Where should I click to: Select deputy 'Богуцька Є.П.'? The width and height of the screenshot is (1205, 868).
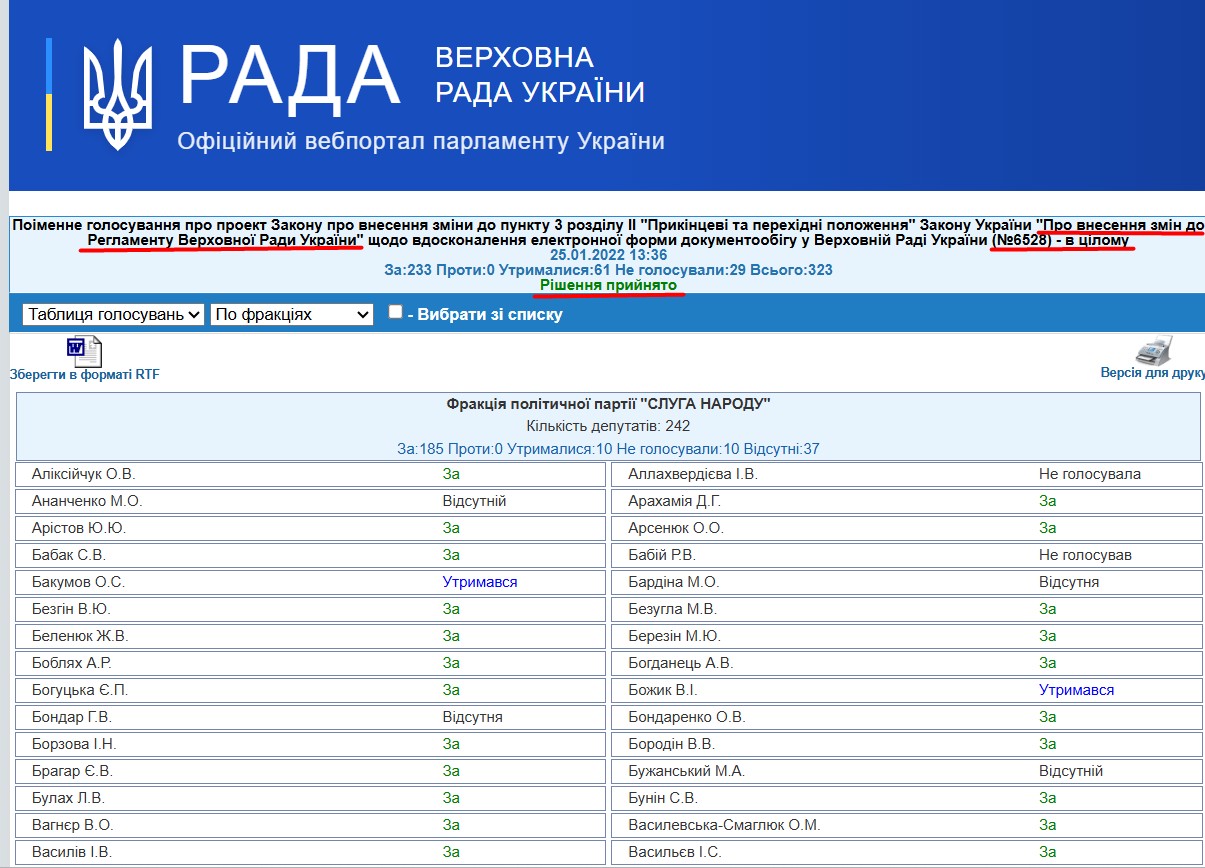(x=80, y=690)
